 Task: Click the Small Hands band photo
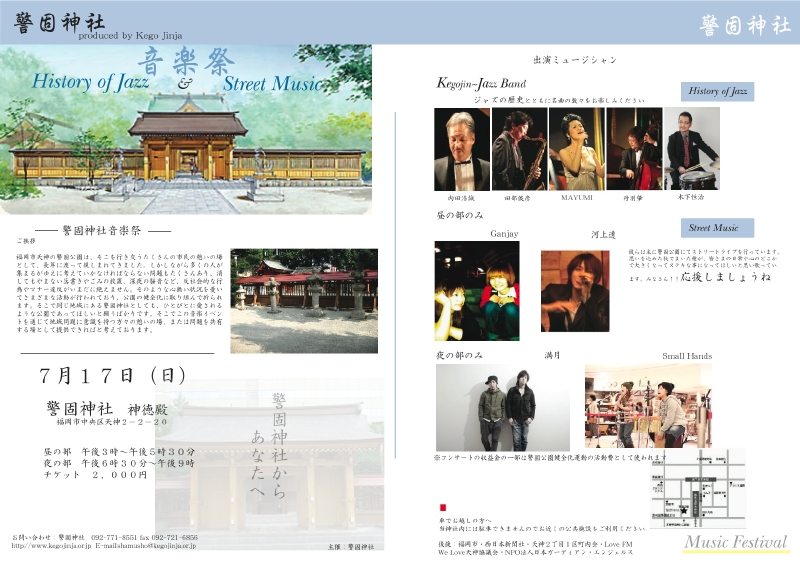pos(648,406)
